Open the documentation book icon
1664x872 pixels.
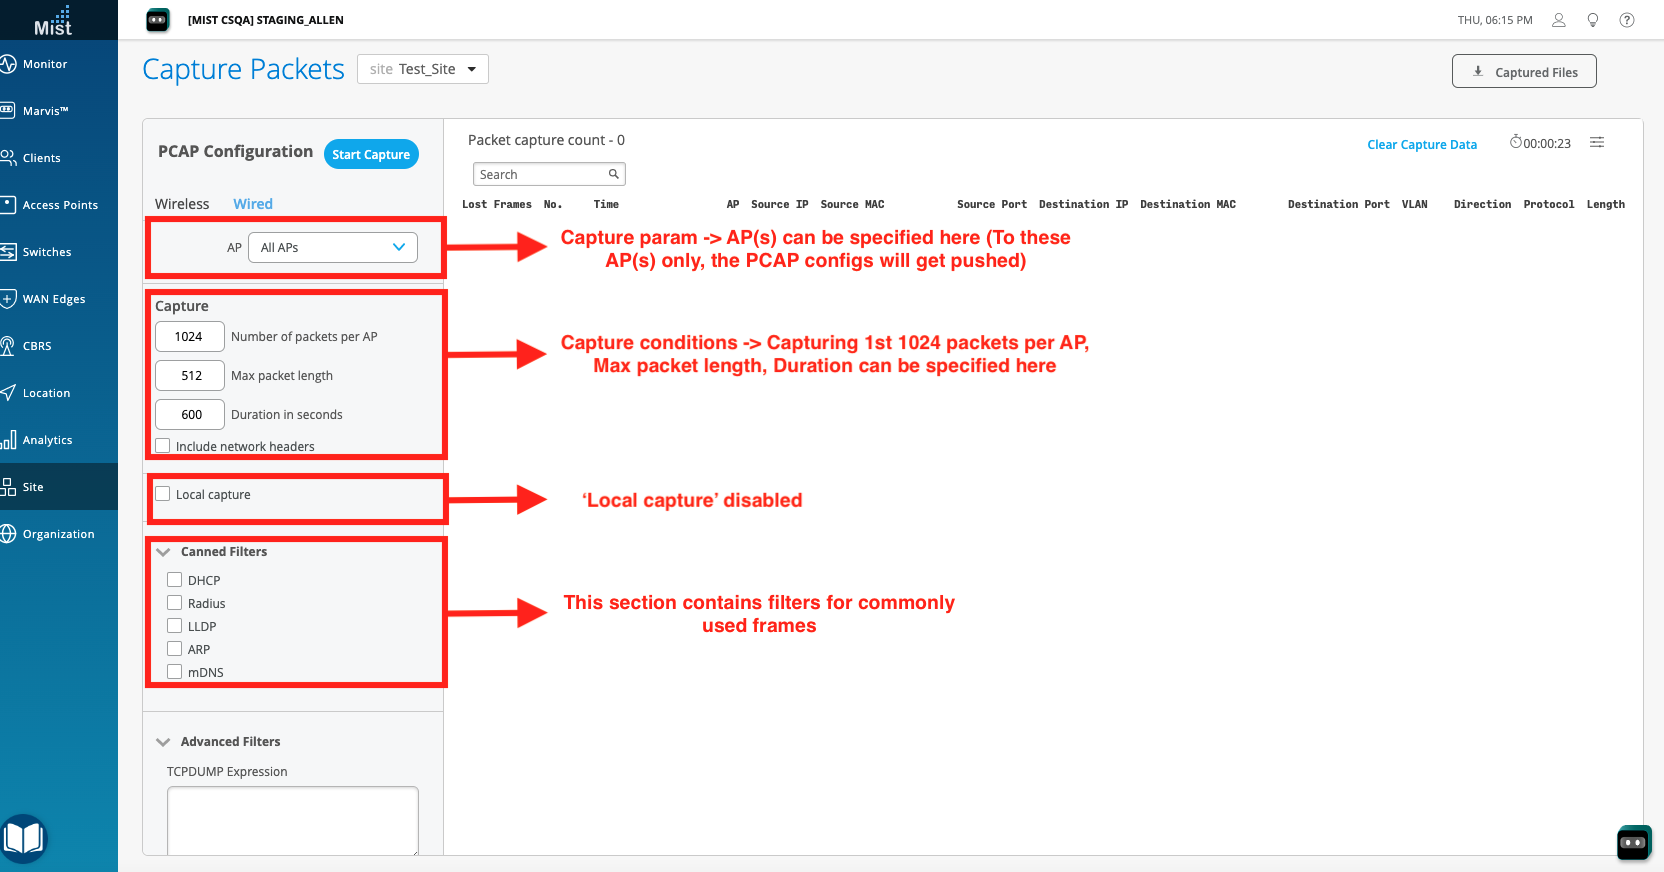pyautogui.click(x=24, y=838)
